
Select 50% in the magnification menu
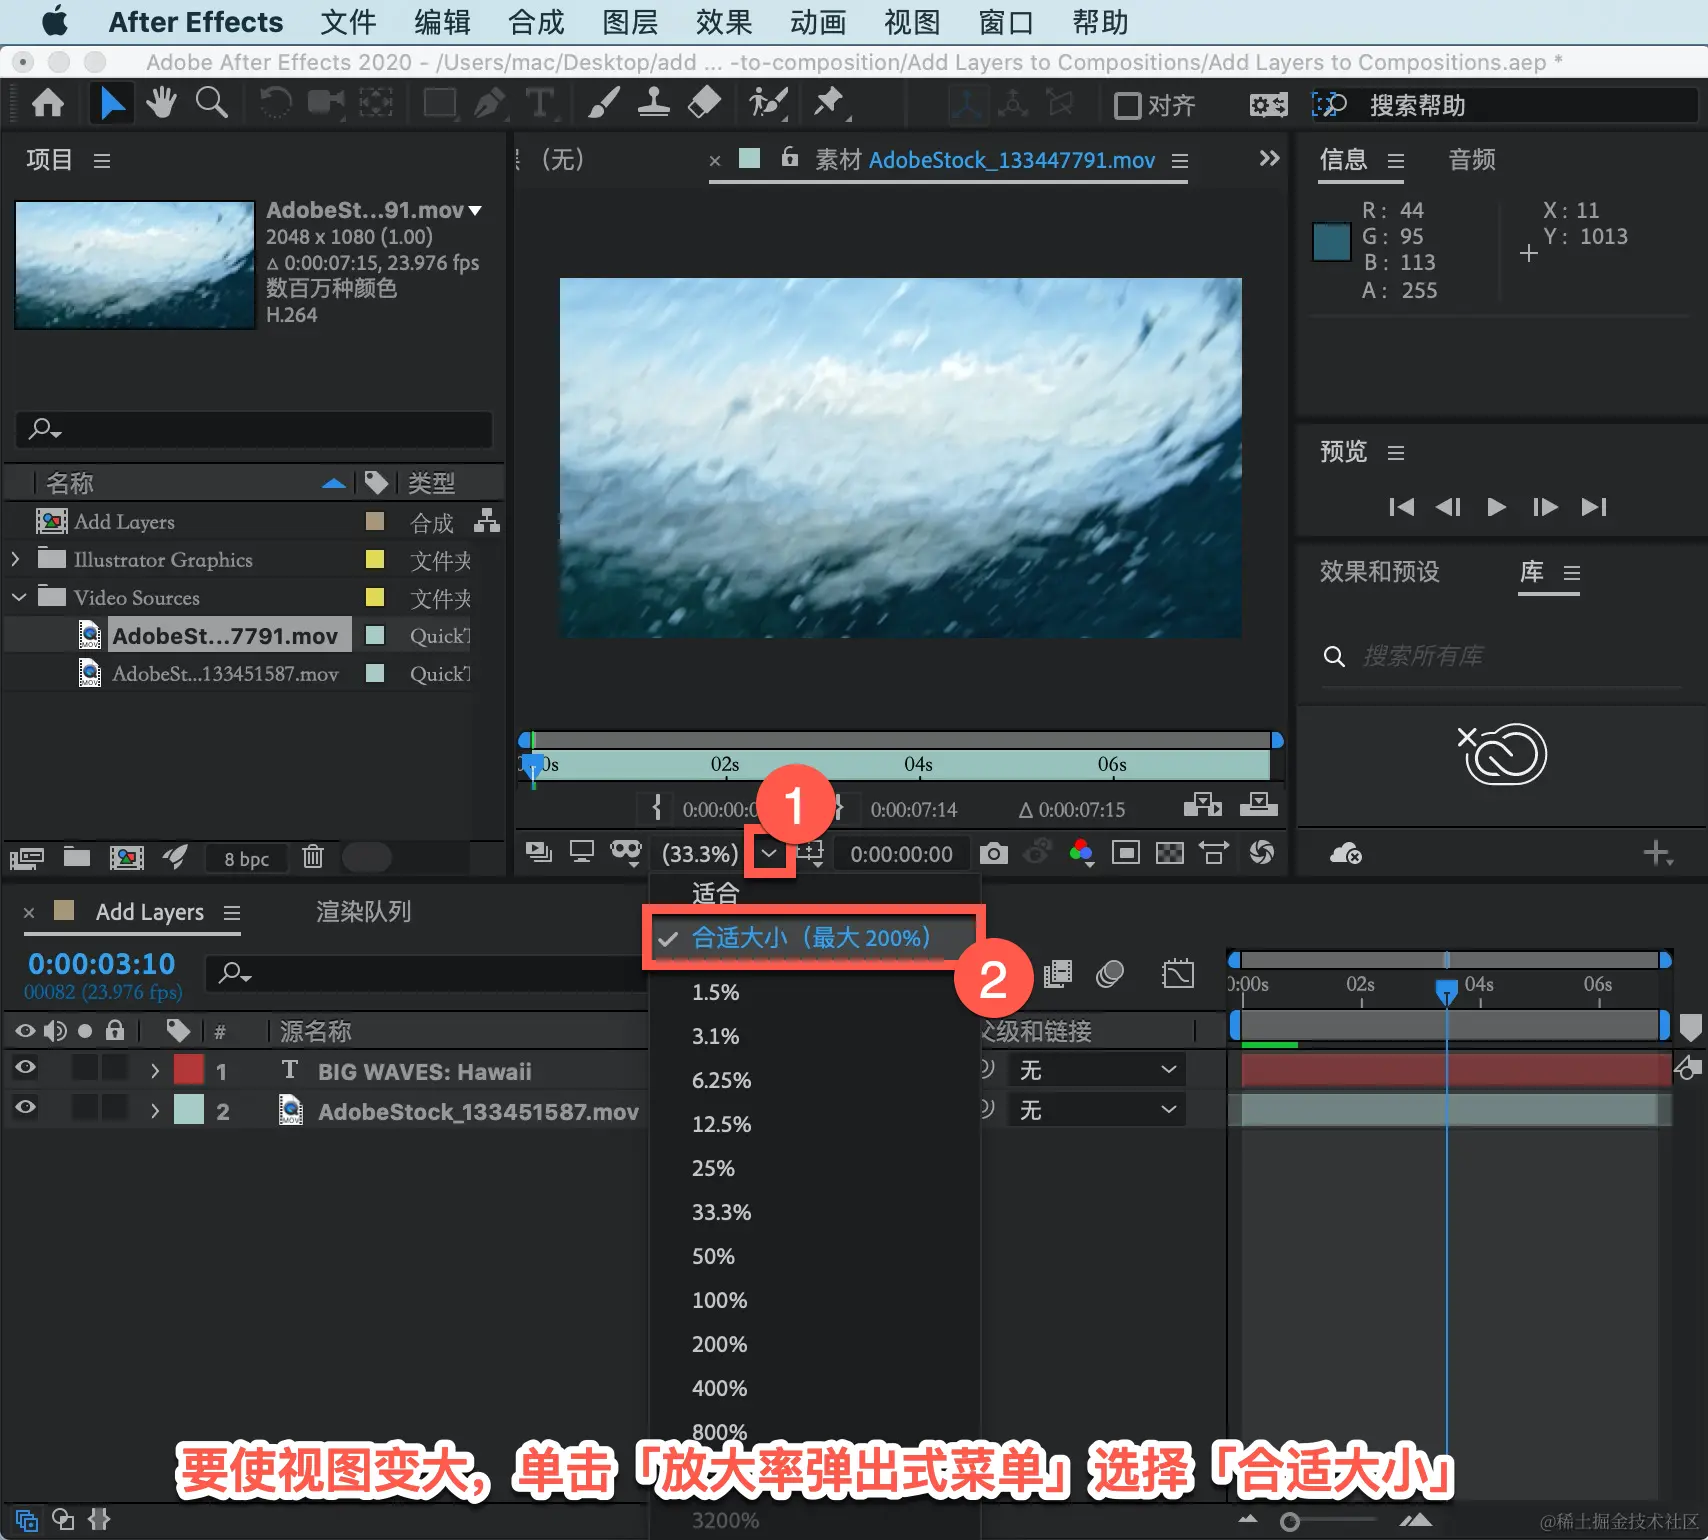(x=714, y=1256)
